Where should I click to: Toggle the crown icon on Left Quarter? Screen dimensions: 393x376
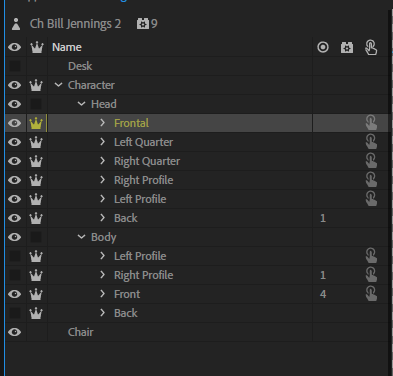point(36,142)
